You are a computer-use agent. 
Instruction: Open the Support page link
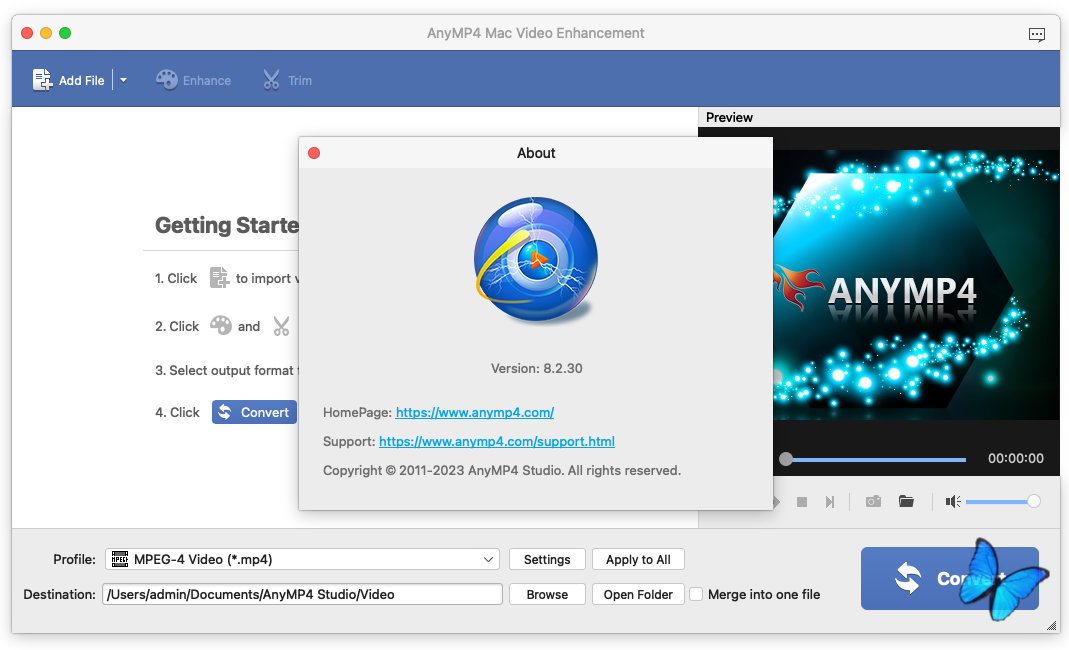click(496, 441)
